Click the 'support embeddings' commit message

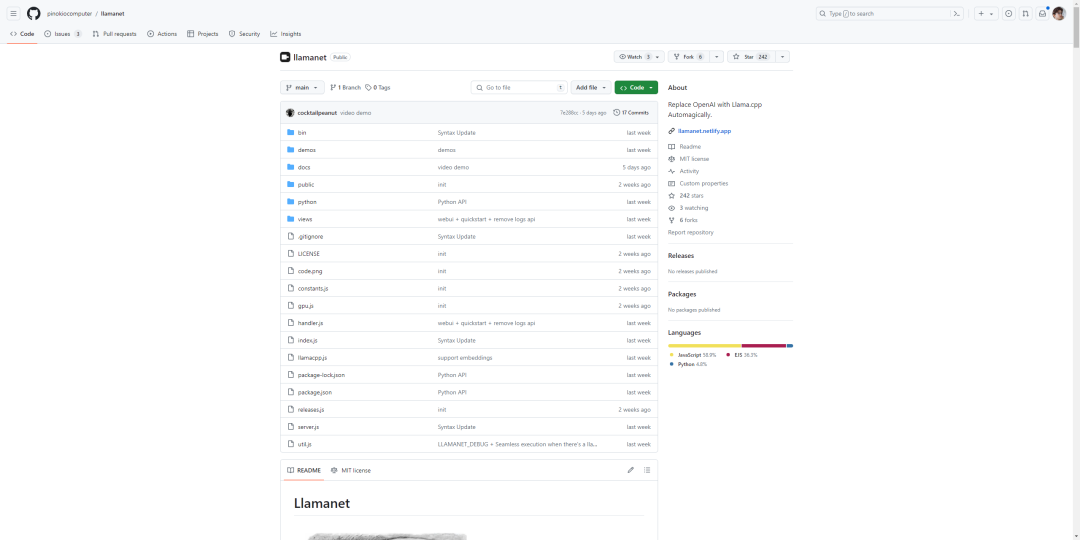(465, 357)
